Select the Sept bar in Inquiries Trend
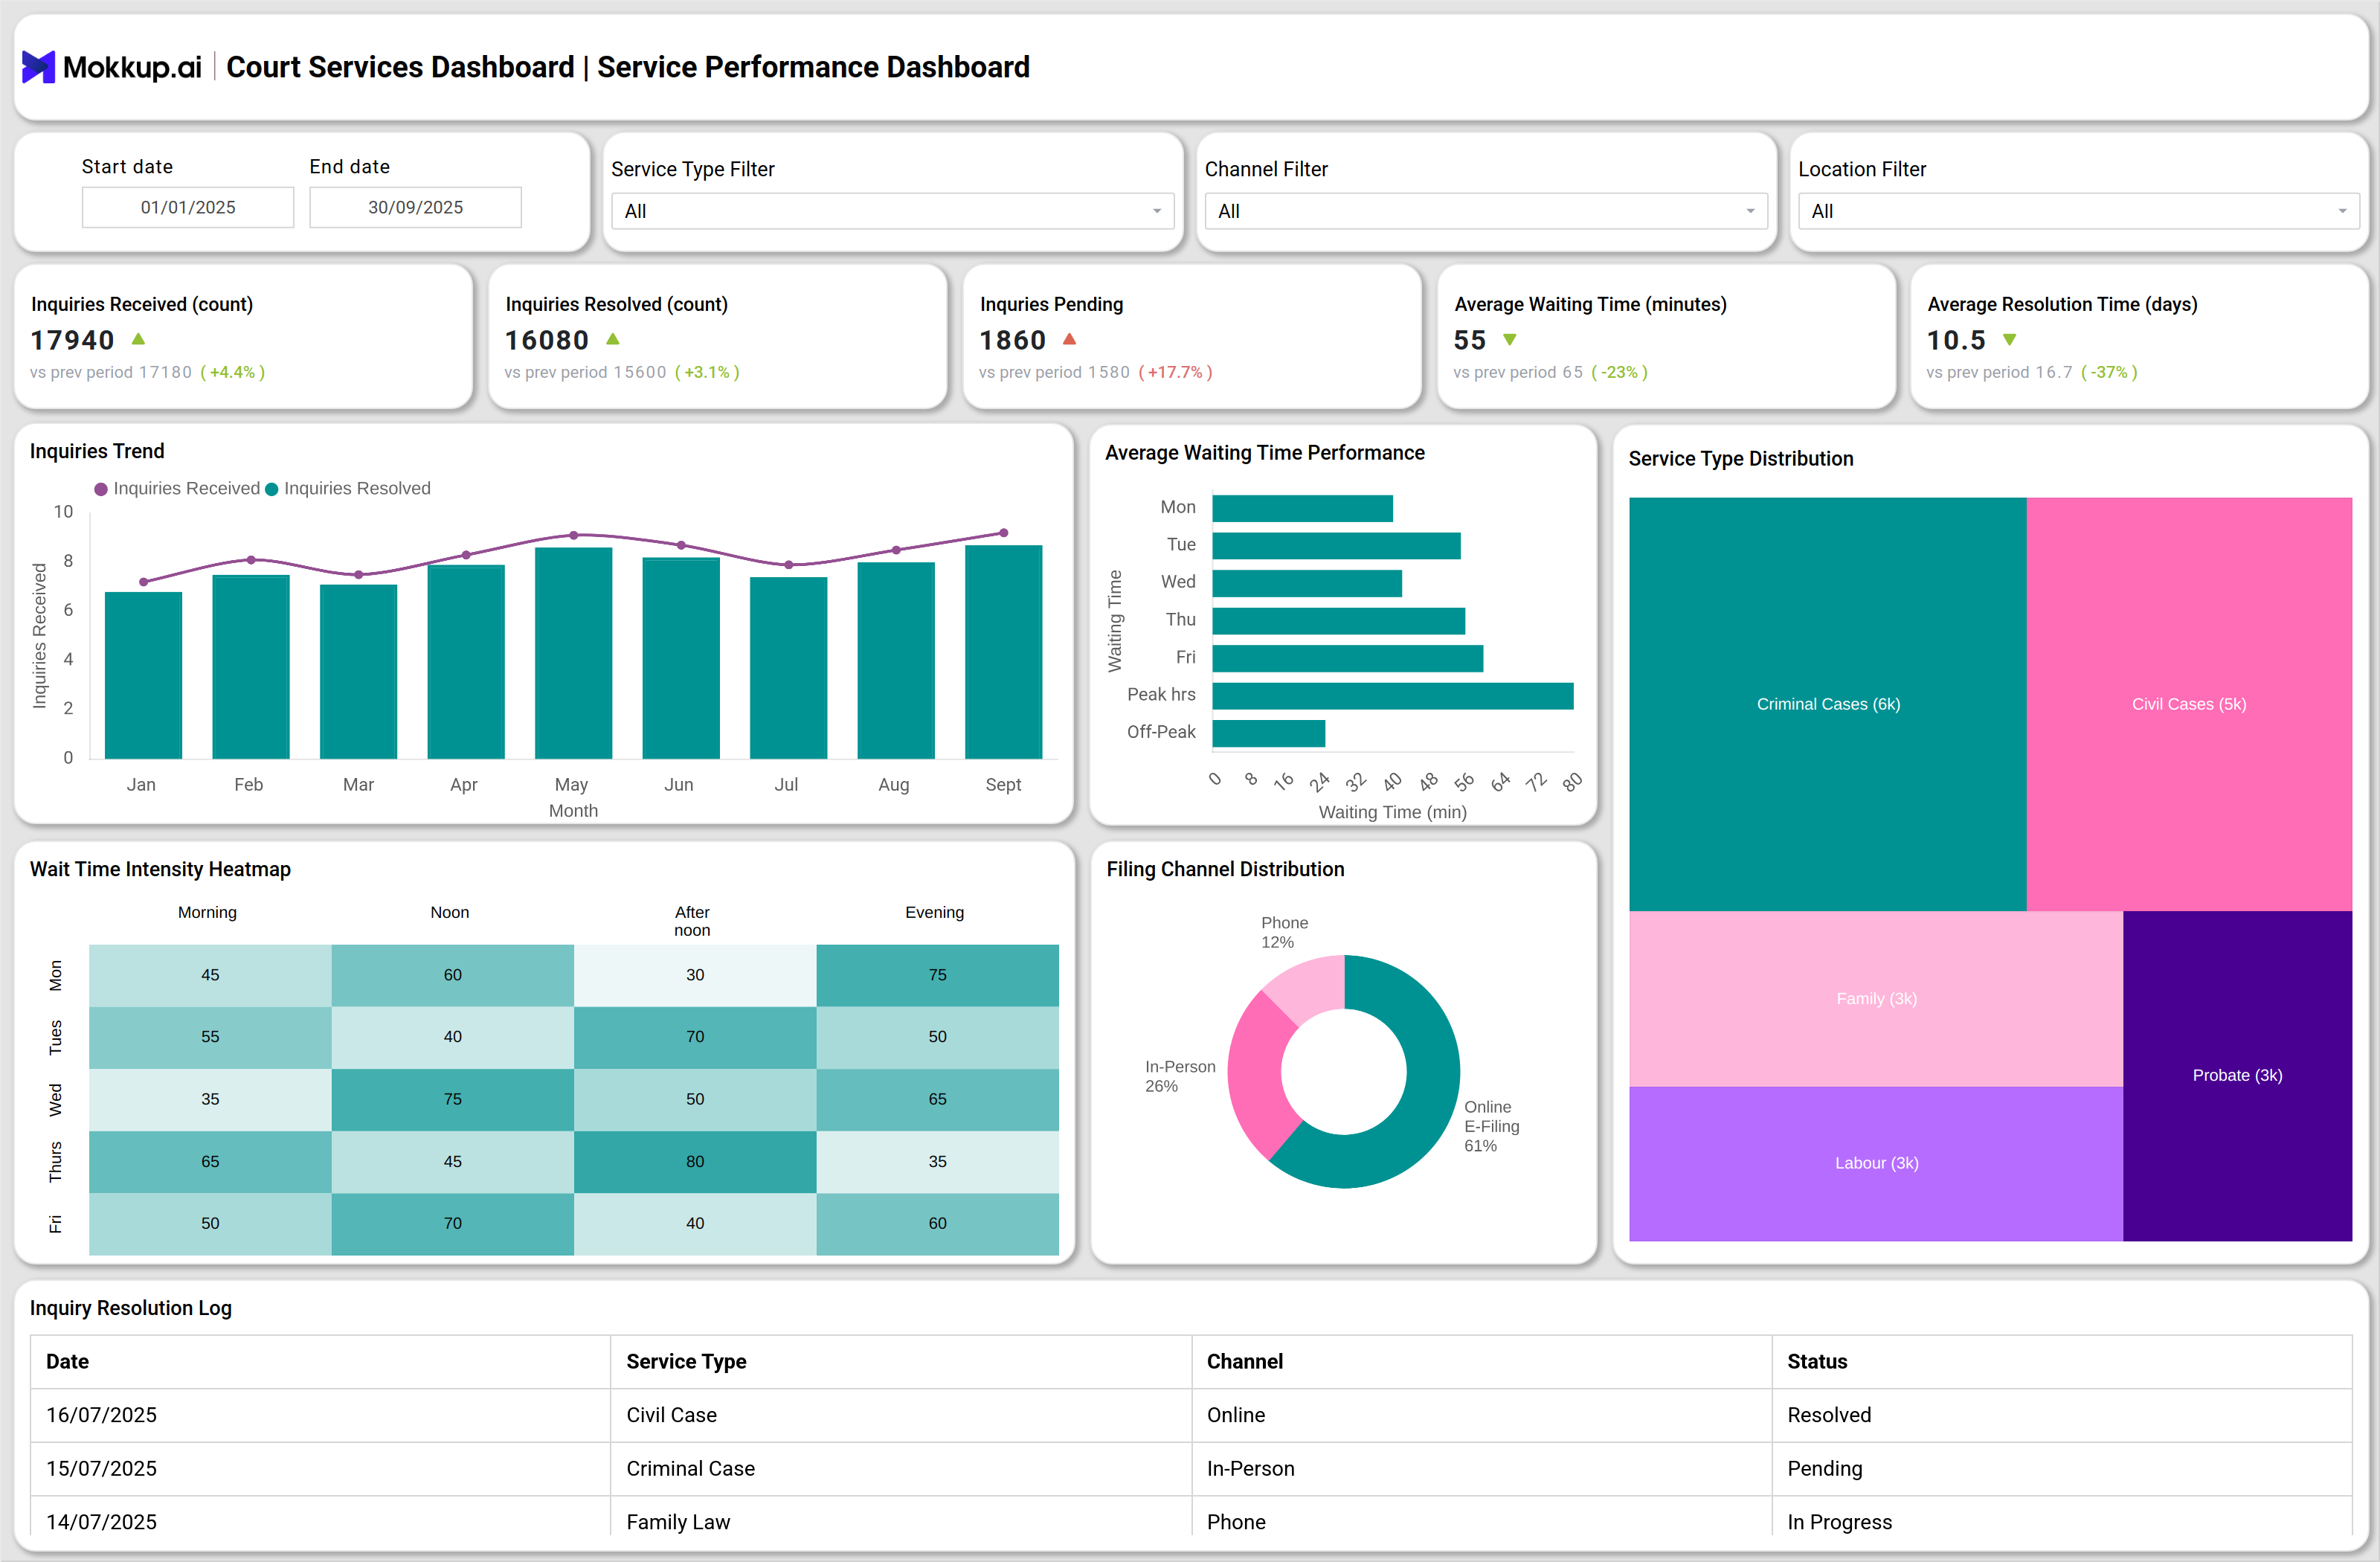 pyautogui.click(x=1003, y=652)
